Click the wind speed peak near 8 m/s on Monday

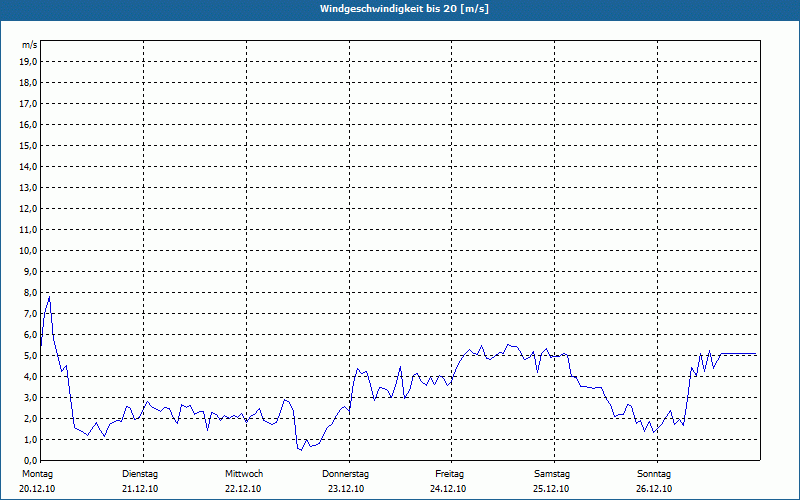pos(49,297)
